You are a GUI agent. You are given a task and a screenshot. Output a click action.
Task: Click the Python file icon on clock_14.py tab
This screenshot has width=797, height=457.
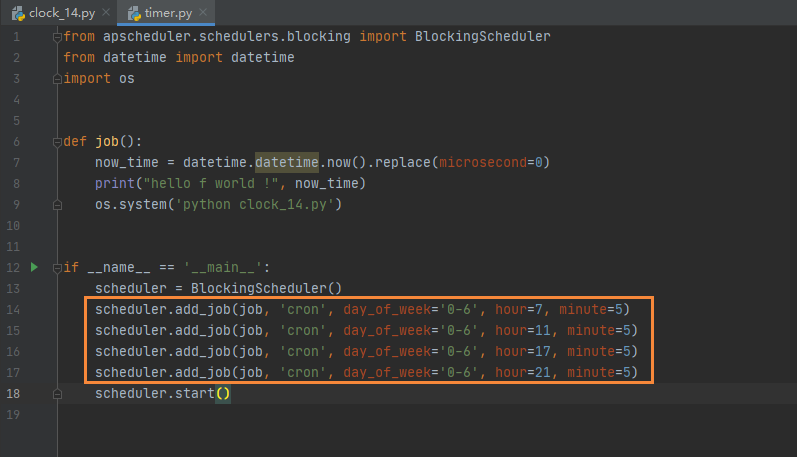[18, 13]
